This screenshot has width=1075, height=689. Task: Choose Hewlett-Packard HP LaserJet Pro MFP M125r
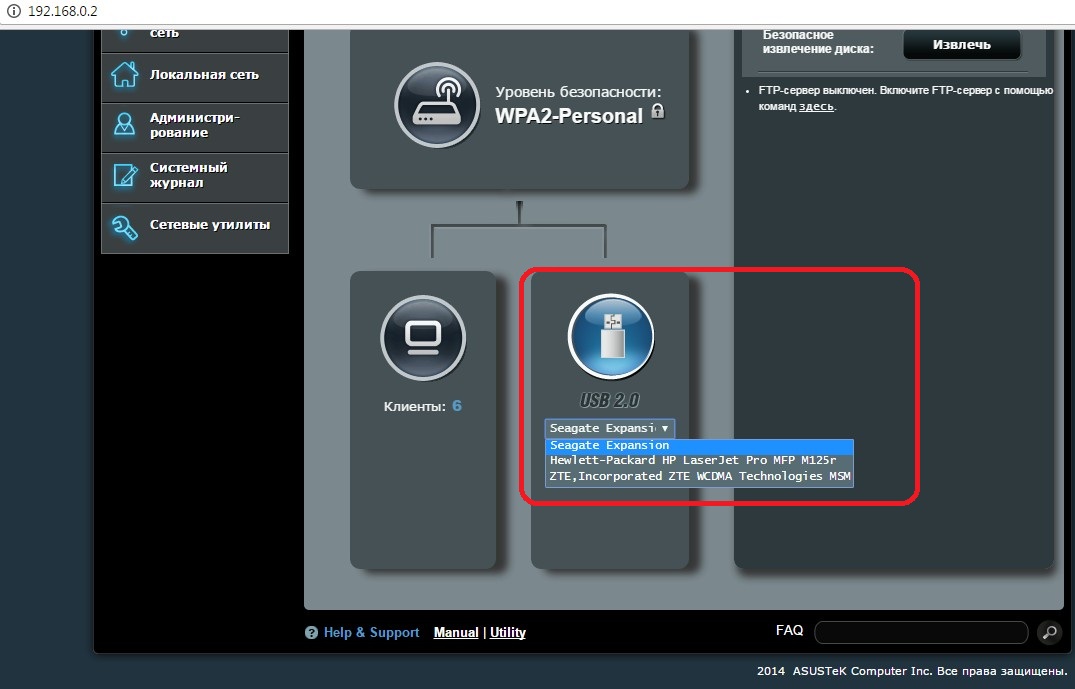pyautogui.click(x=699, y=461)
